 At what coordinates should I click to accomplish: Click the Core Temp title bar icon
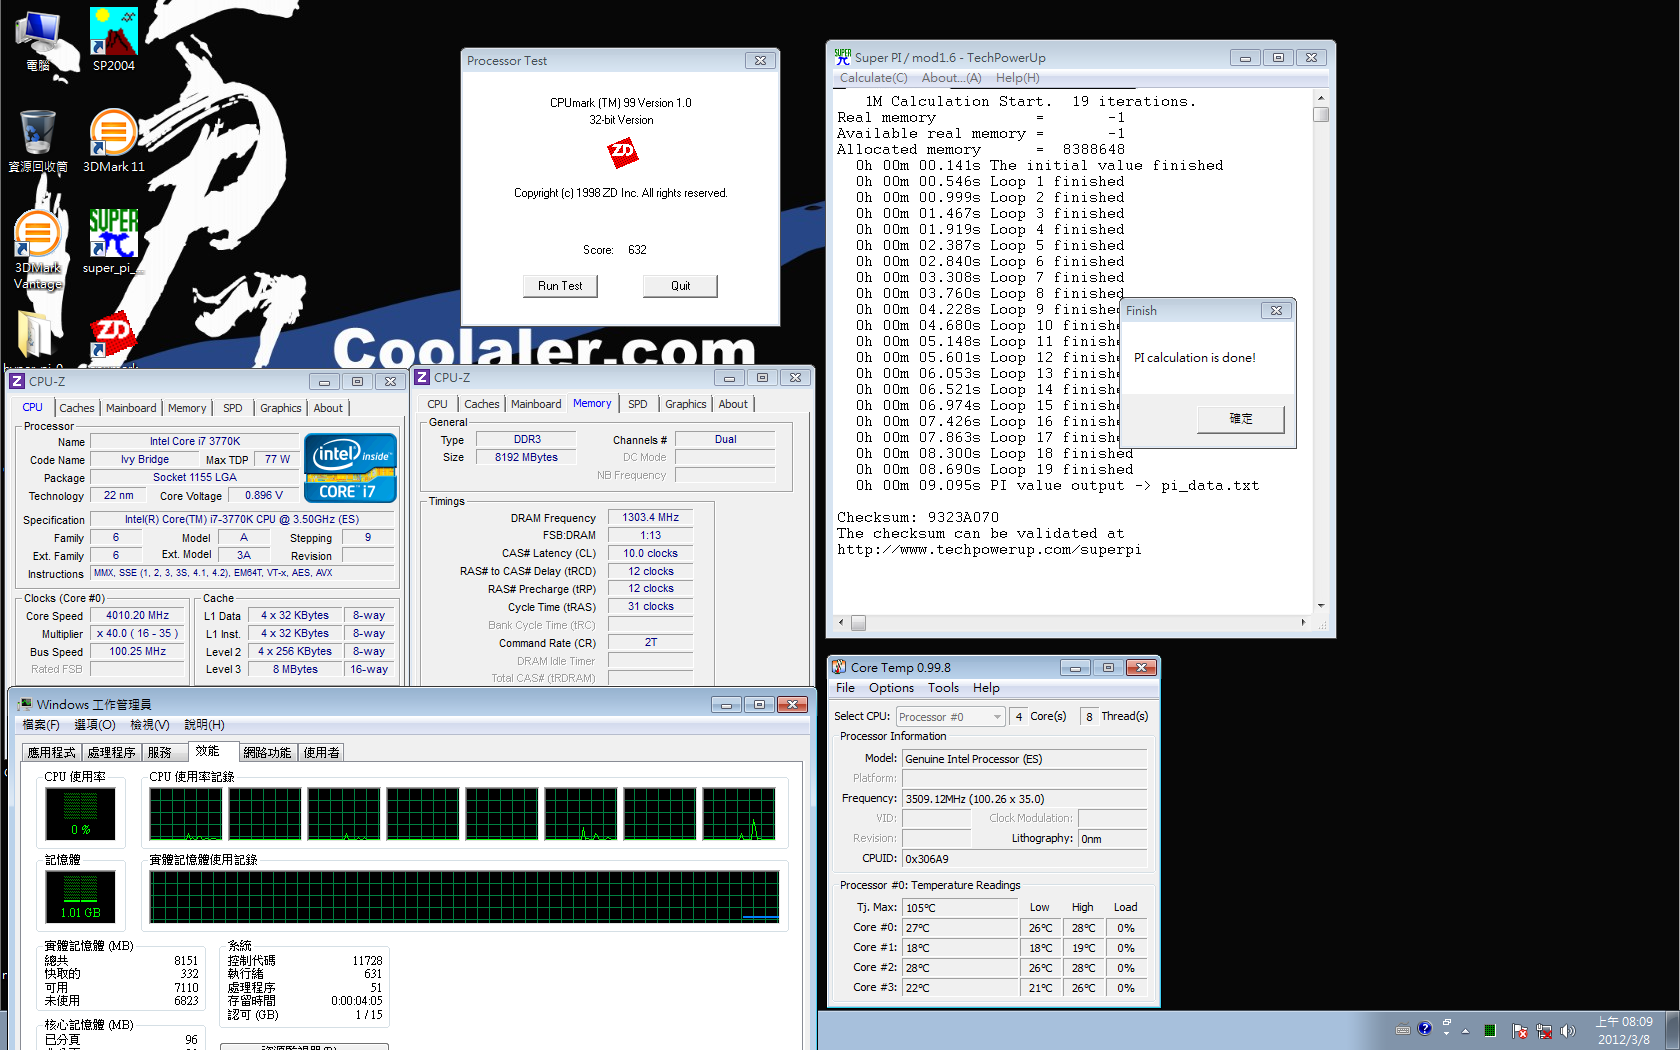839,667
